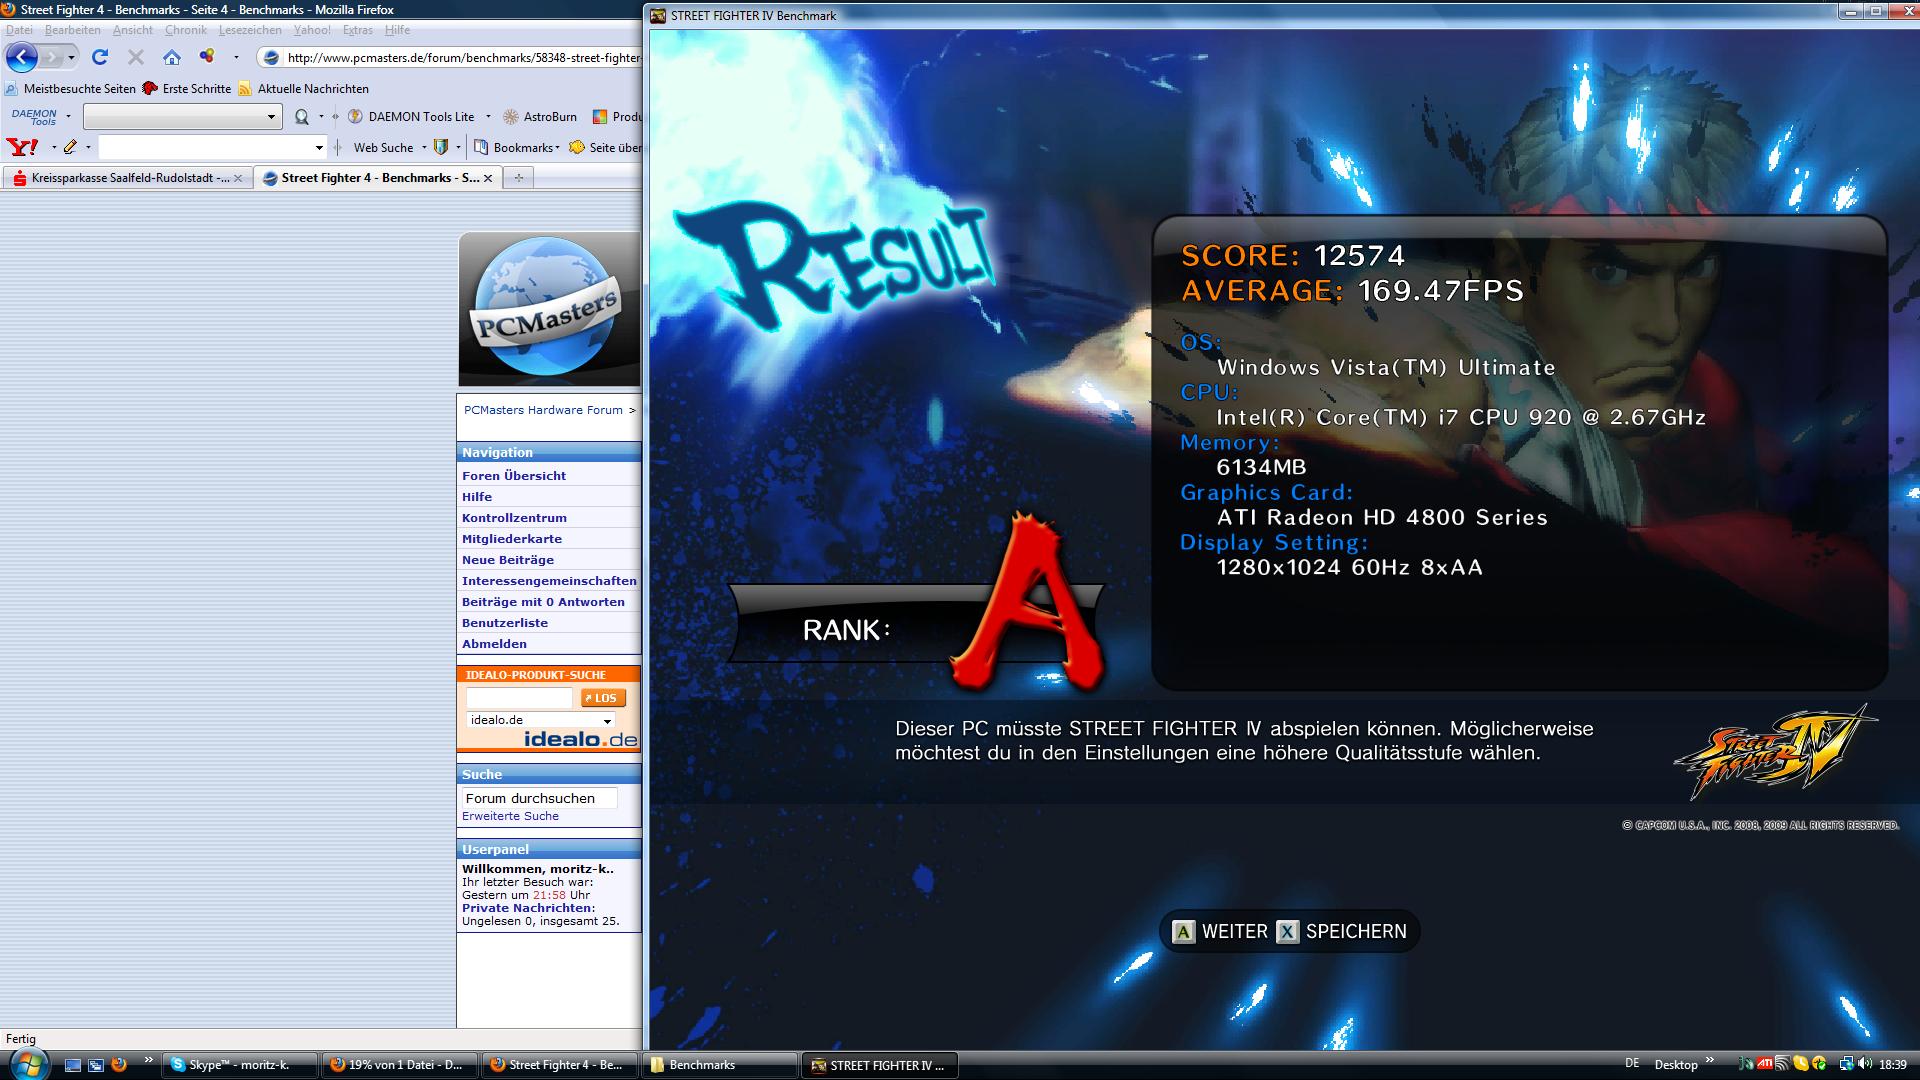Click Show Desktop quick launch icon

73,1065
